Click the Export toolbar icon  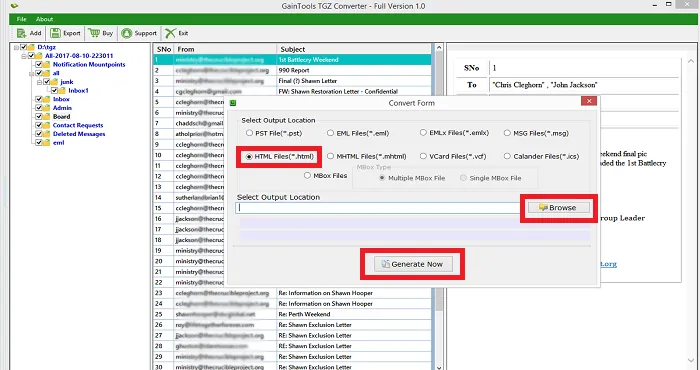[x=55, y=33]
